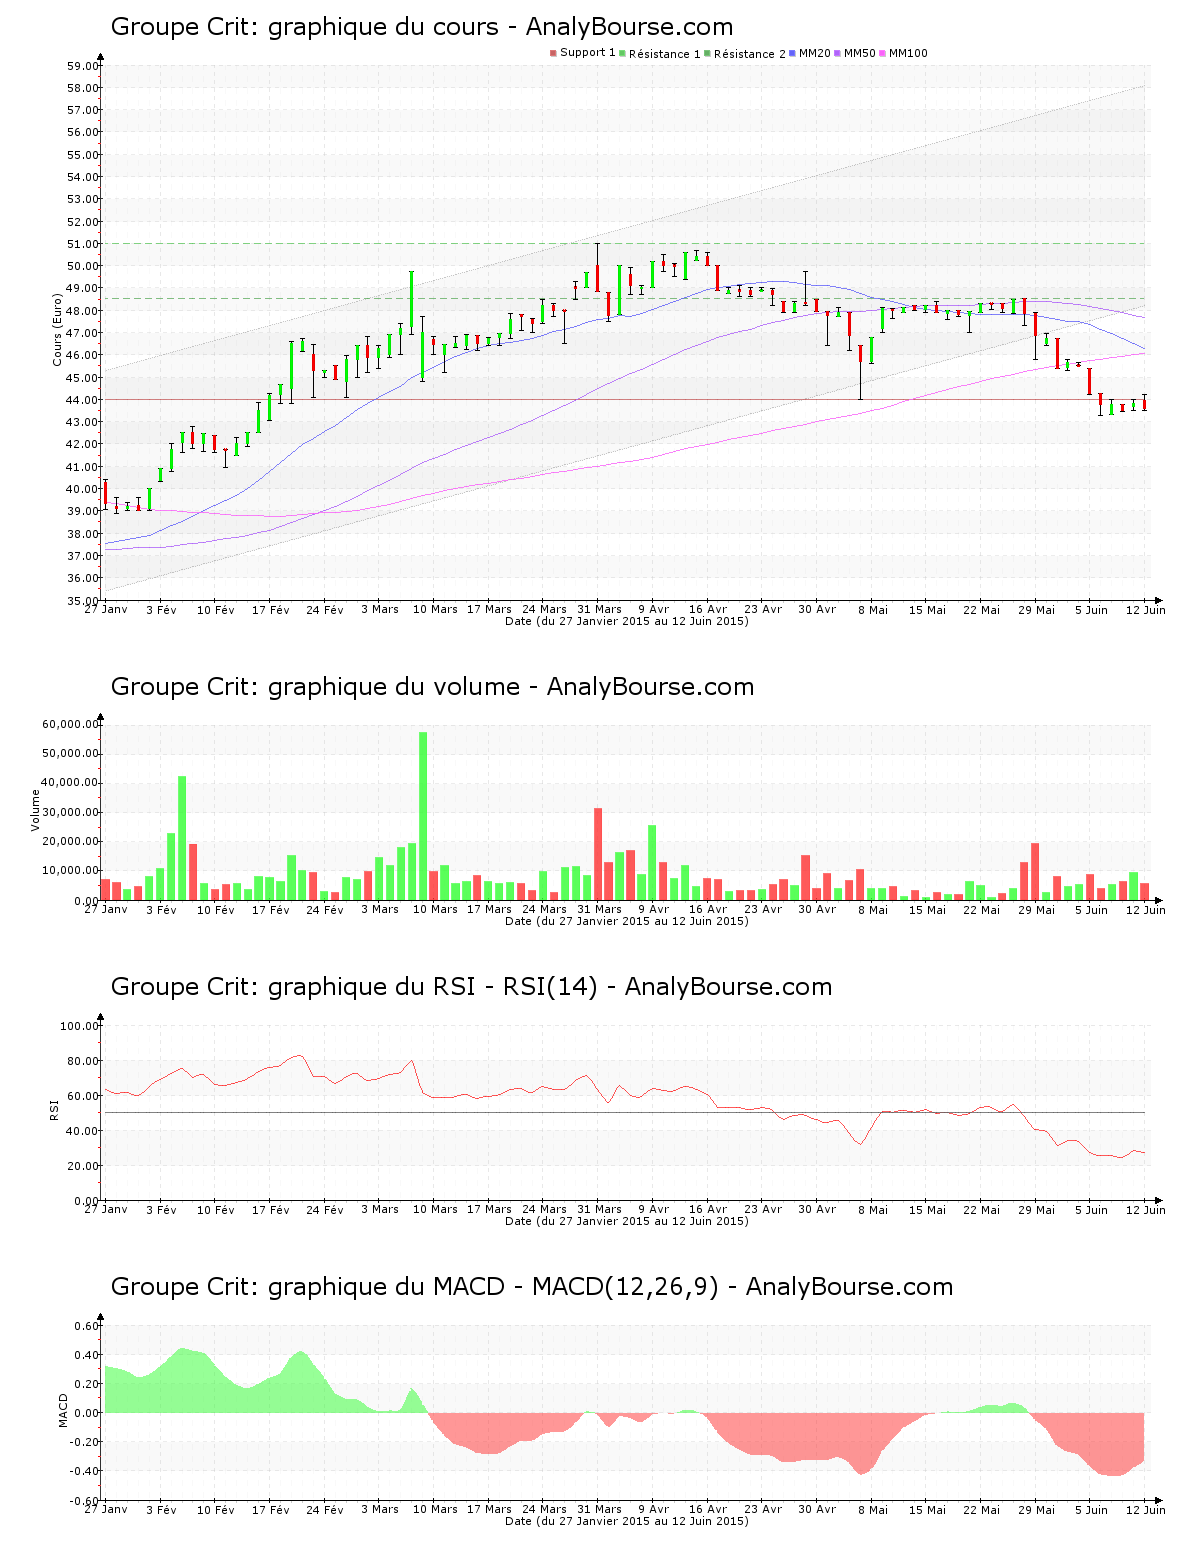Click '27 Janv' under the price chart

pos(106,610)
